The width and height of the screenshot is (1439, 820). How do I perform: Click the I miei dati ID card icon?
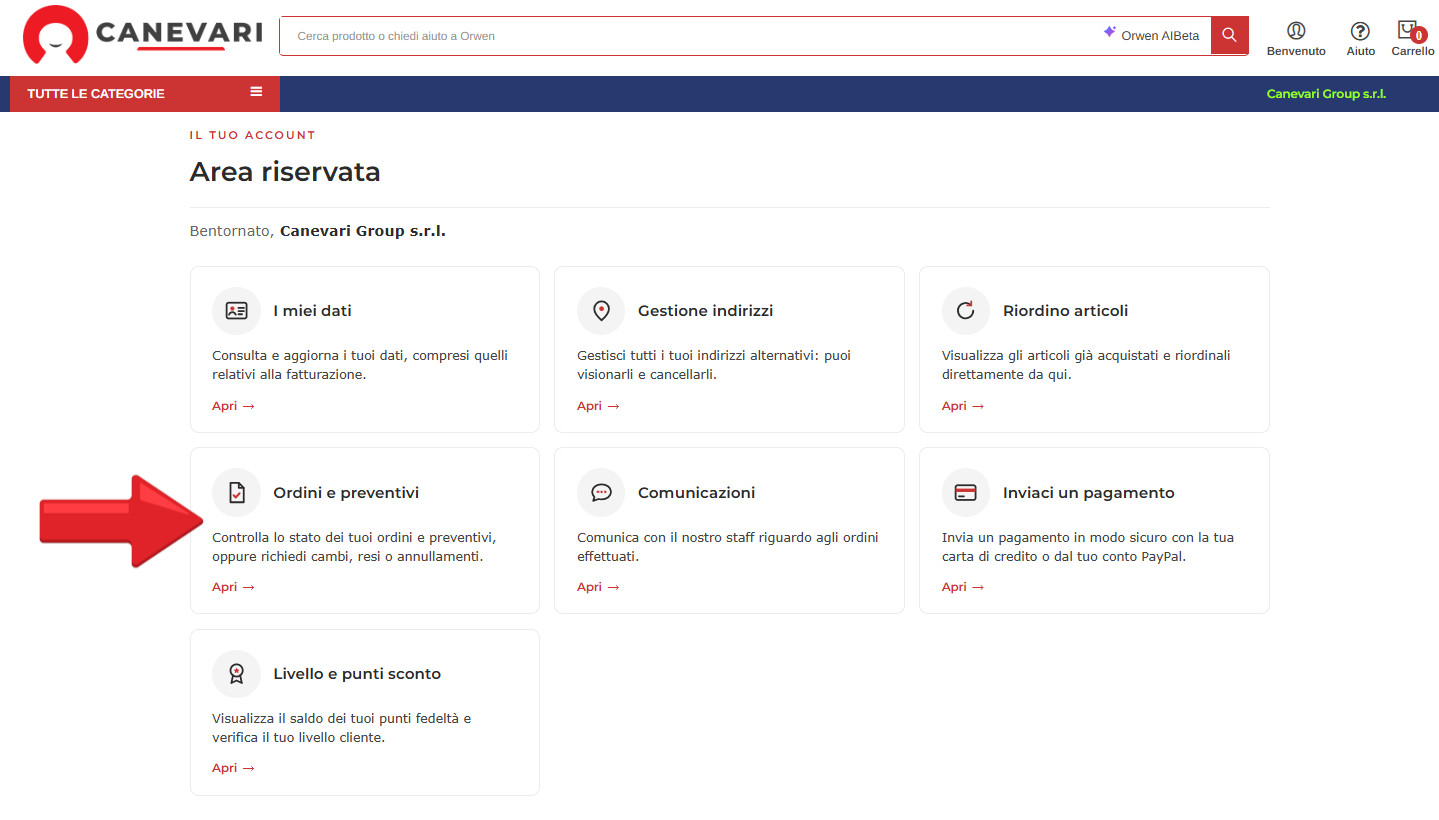coord(236,311)
